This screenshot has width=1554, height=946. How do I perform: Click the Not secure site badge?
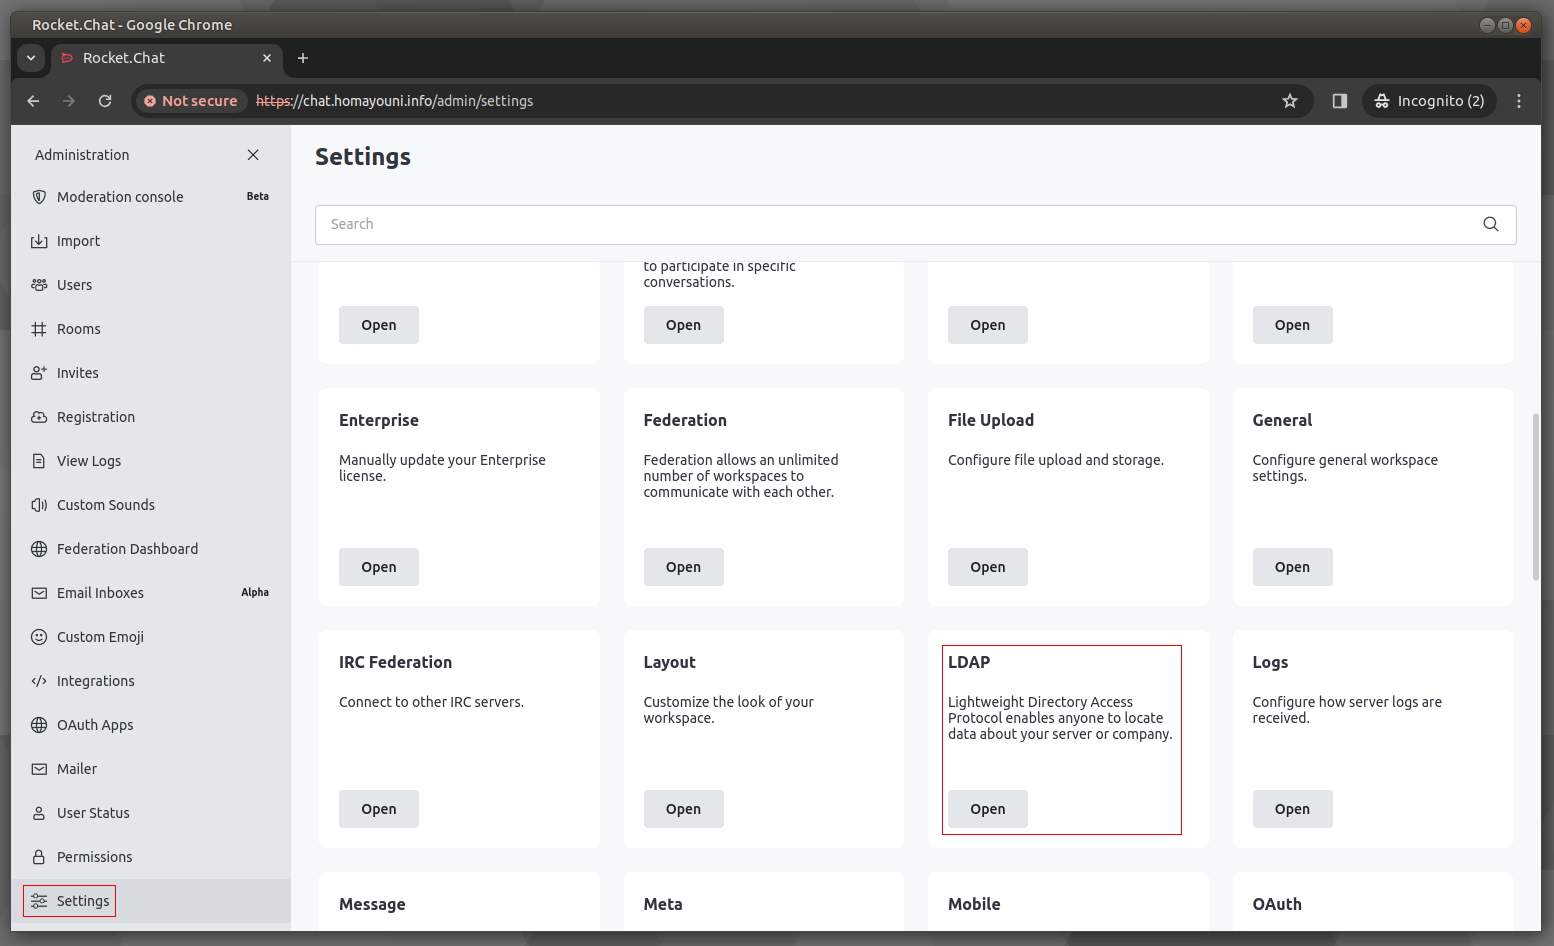190,101
